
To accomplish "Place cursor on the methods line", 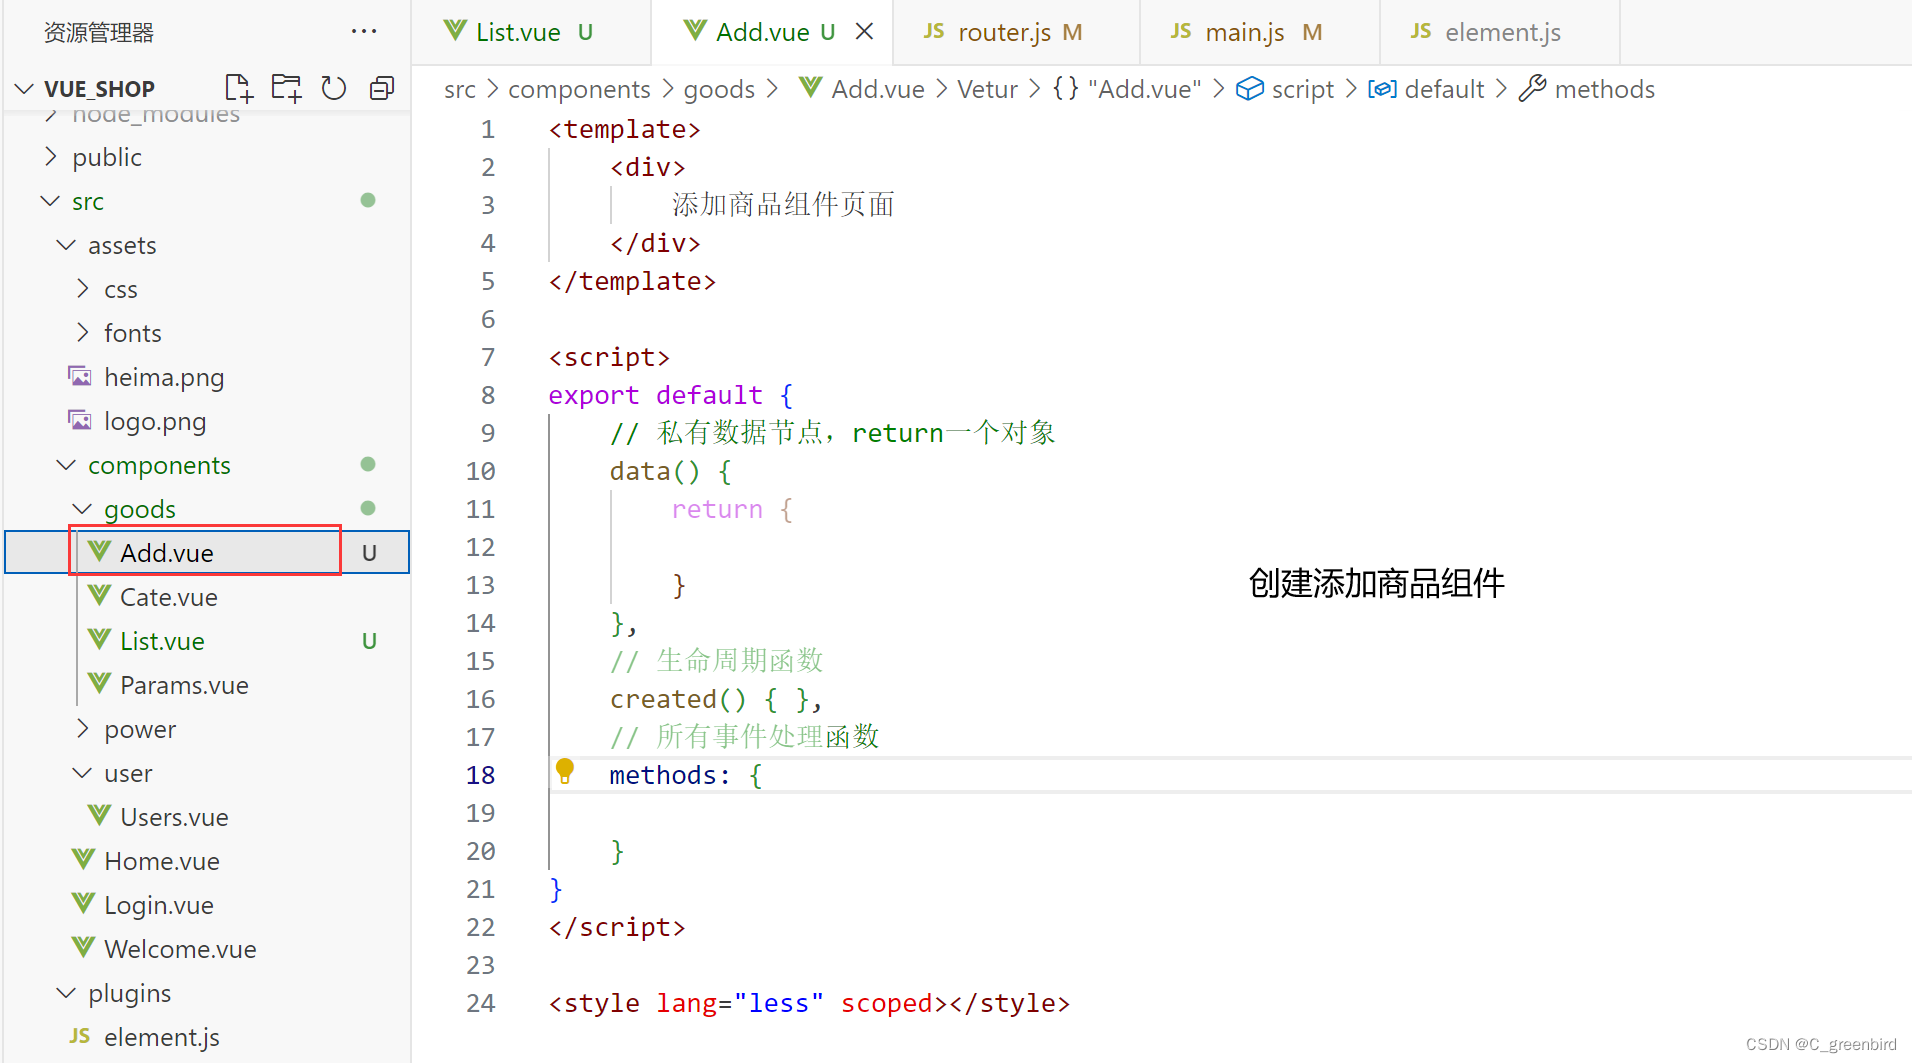I will point(685,775).
